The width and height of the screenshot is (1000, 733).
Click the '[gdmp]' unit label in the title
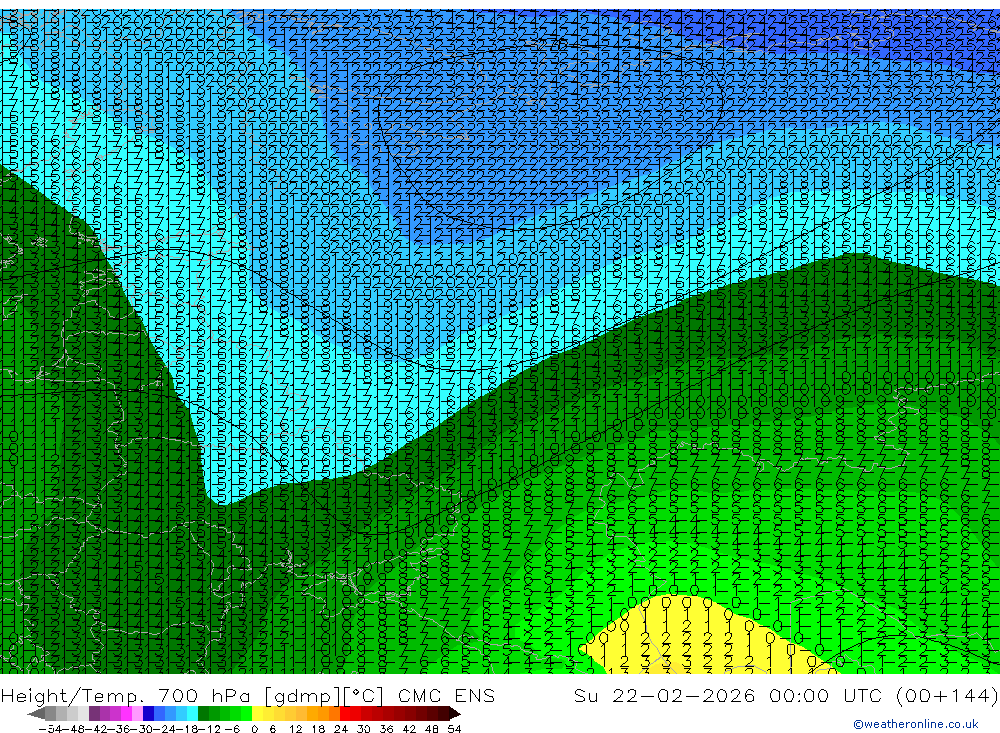pos(302,696)
